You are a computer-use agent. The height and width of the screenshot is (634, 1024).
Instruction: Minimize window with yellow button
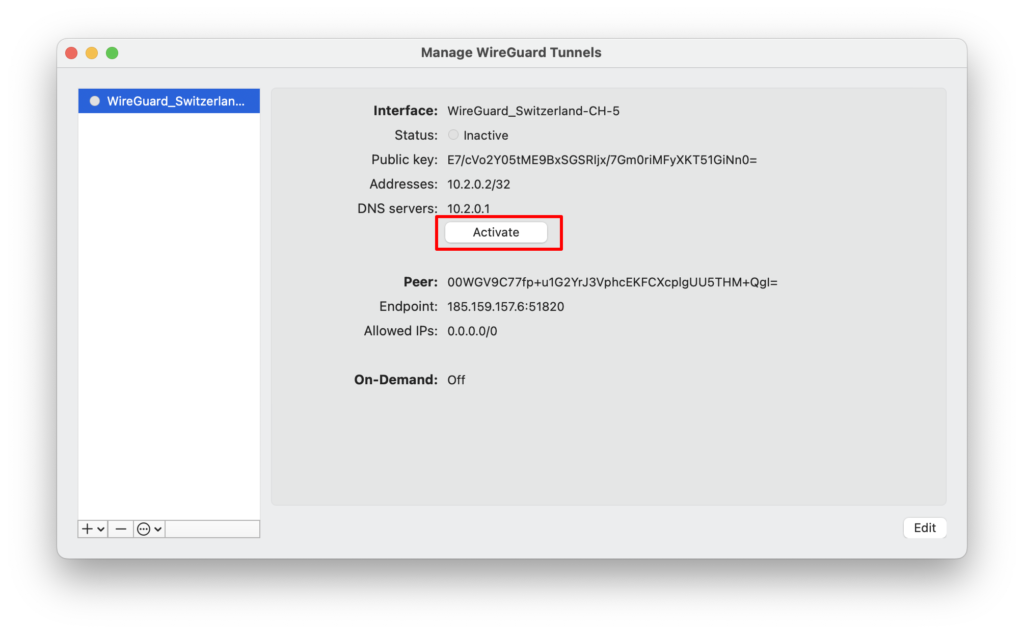click(x=92, y=53)
